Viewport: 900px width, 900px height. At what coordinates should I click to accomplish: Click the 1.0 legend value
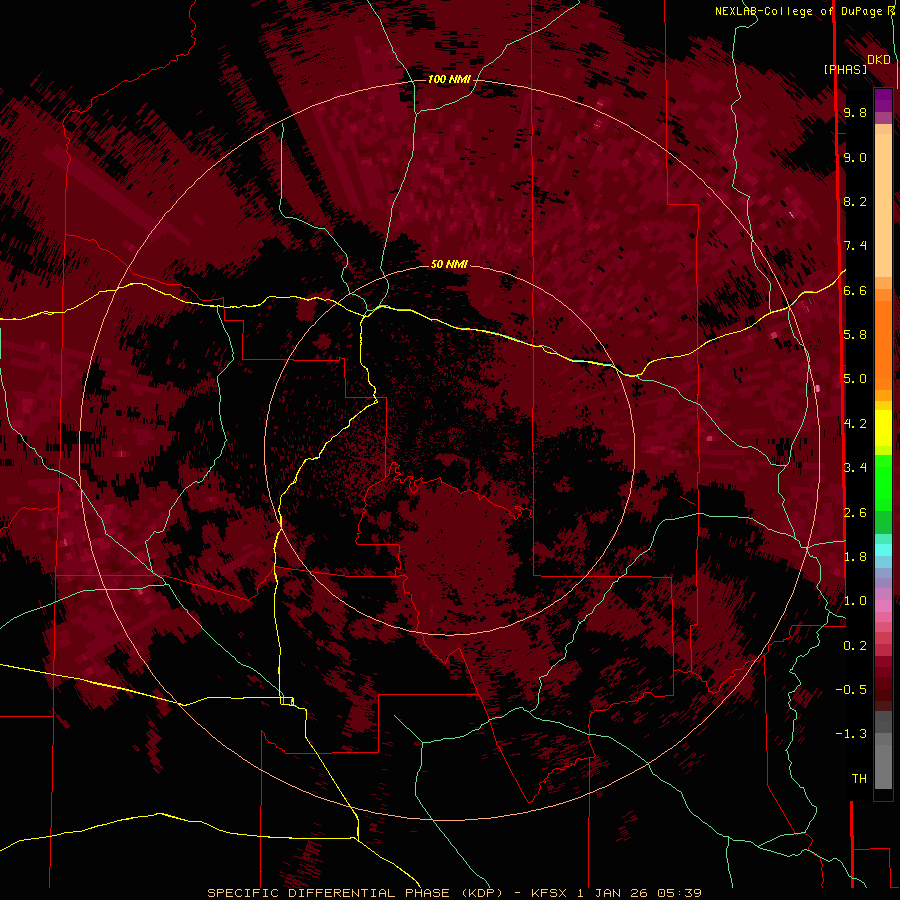(855, 601)
